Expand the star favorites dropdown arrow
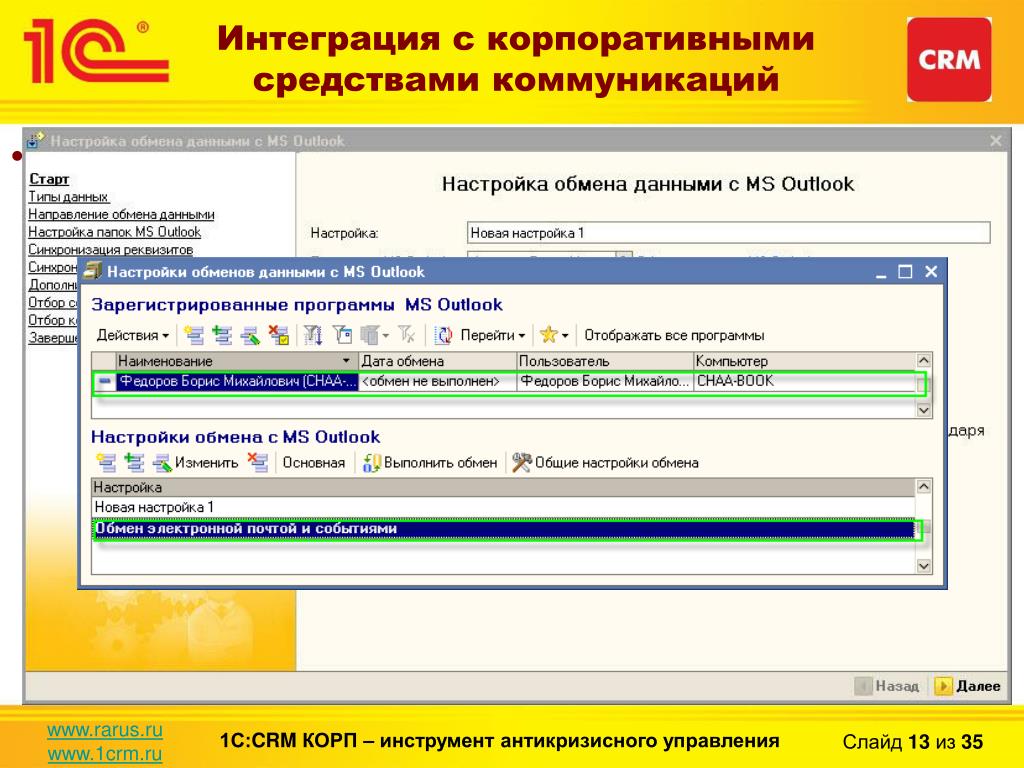The image size is (1024, 768). coord(565,336)
